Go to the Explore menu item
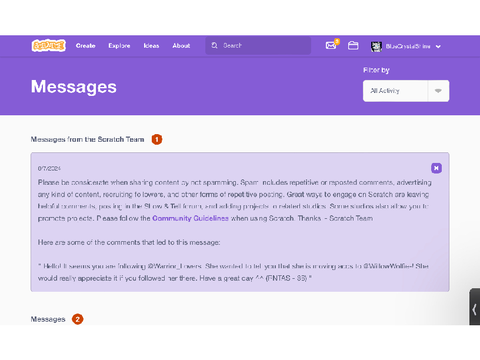Image resolution: width=480 pixels, height=360 pixels. coord(119,46)
